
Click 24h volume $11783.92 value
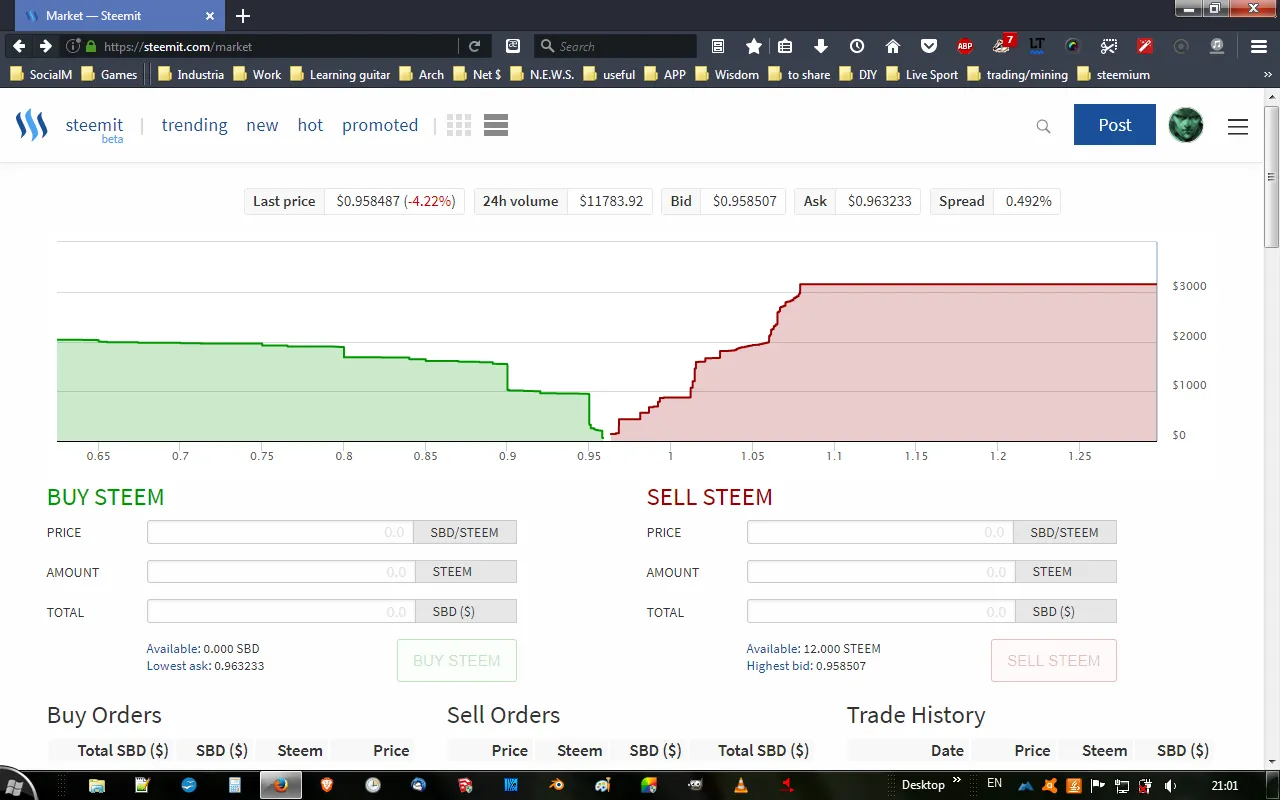pos(611,201)
